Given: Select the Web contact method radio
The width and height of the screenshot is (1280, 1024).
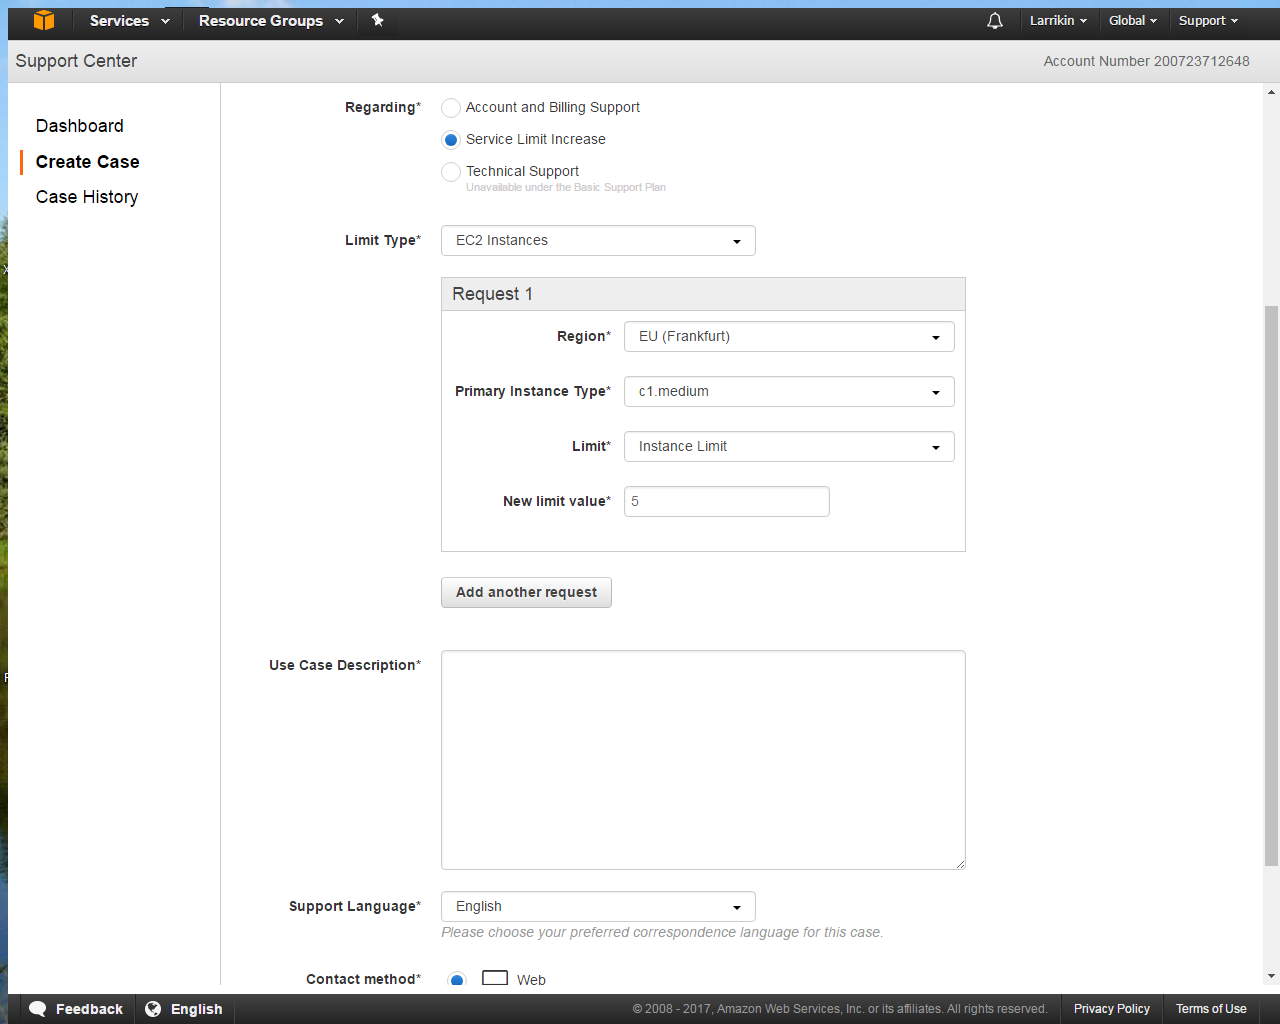Looking at the screenshot, I should (457, 980).
